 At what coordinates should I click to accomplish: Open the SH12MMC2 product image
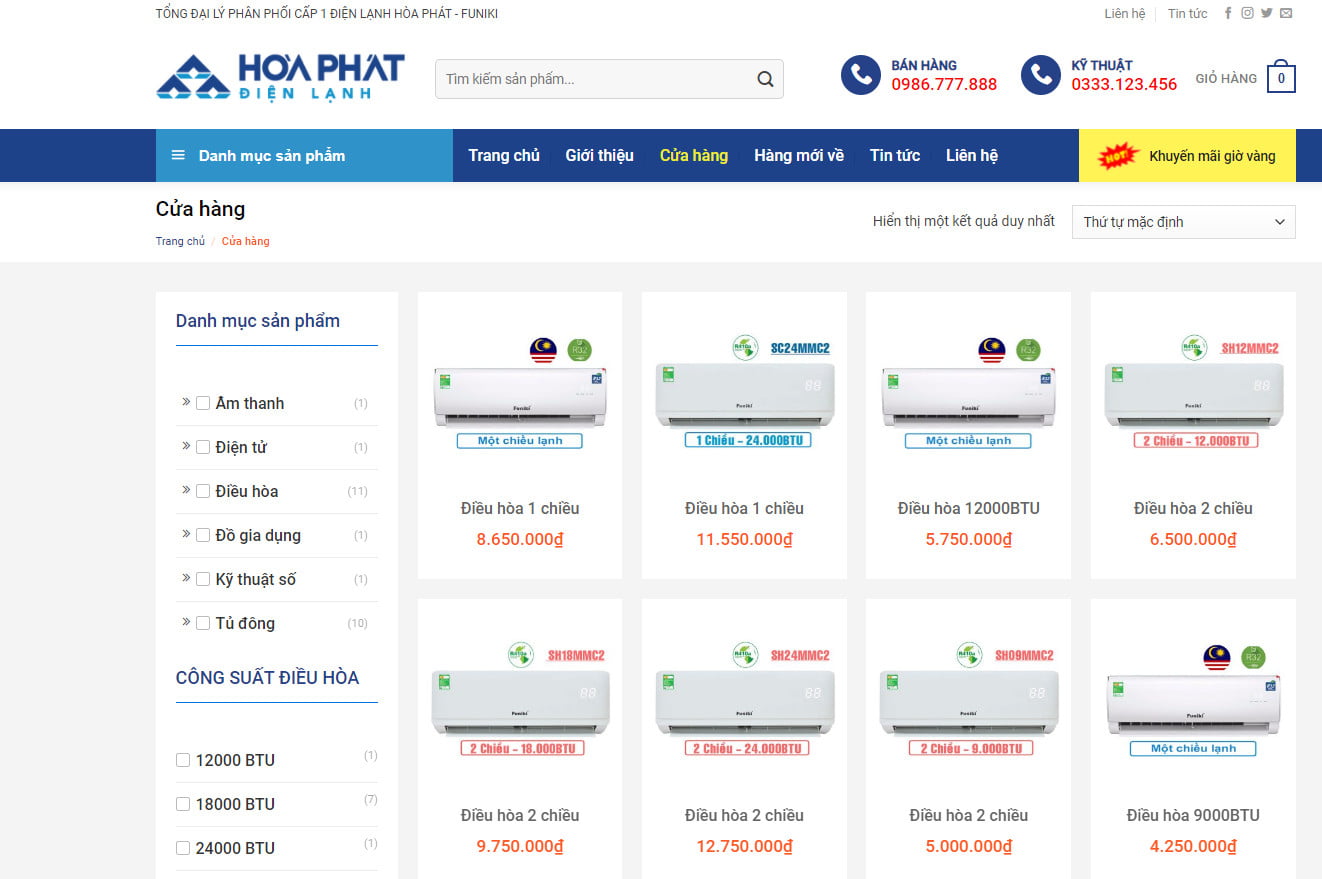point(1193,394)
